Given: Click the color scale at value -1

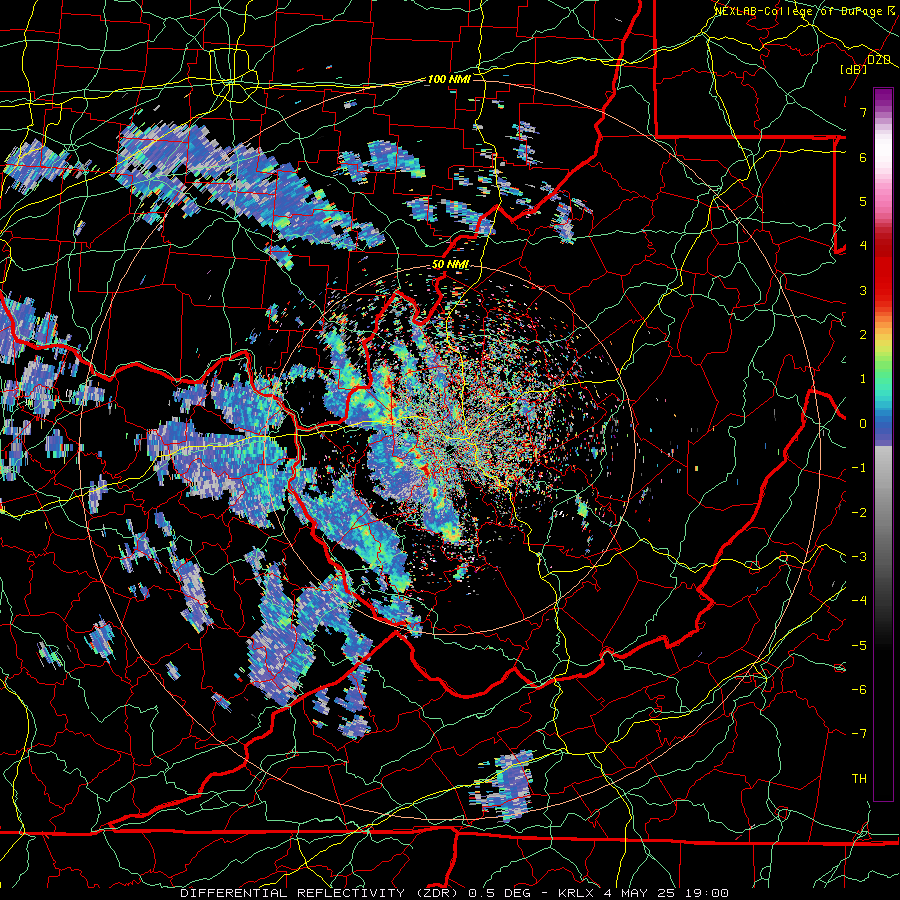Looking at the screenshot, I should pos(883,468).
